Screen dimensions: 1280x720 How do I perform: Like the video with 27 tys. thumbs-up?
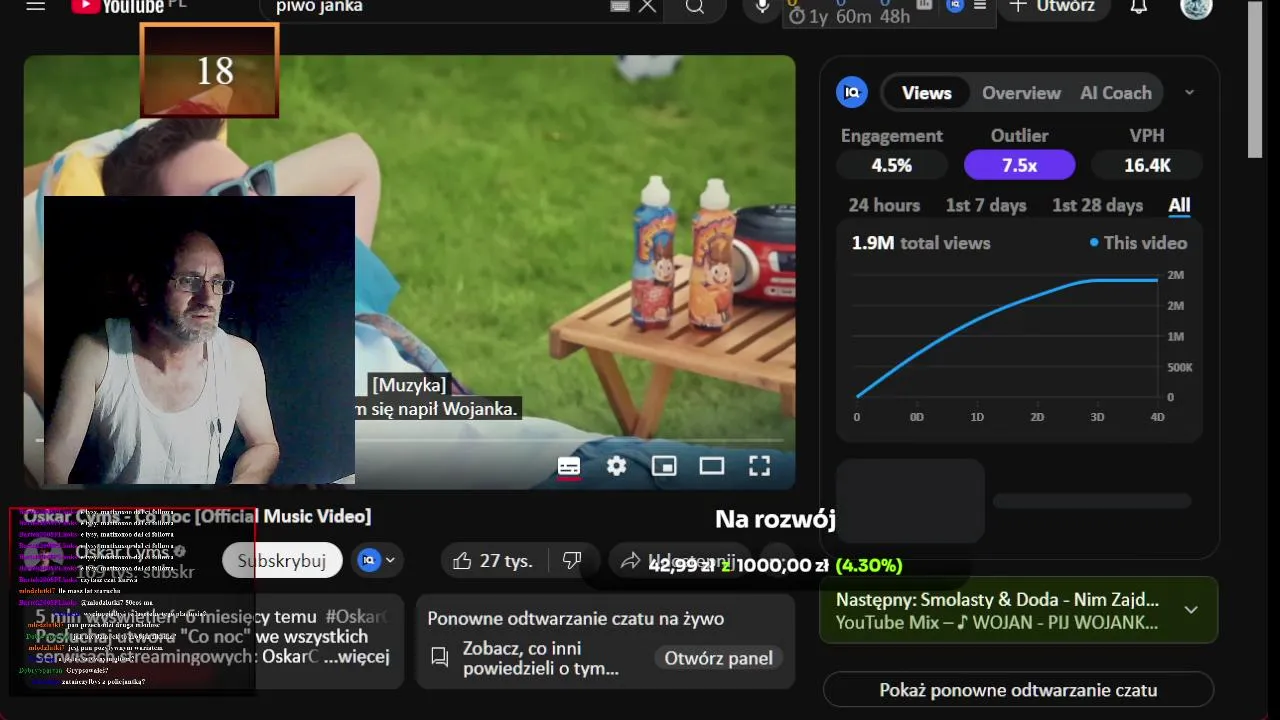[x=493, y=561]
